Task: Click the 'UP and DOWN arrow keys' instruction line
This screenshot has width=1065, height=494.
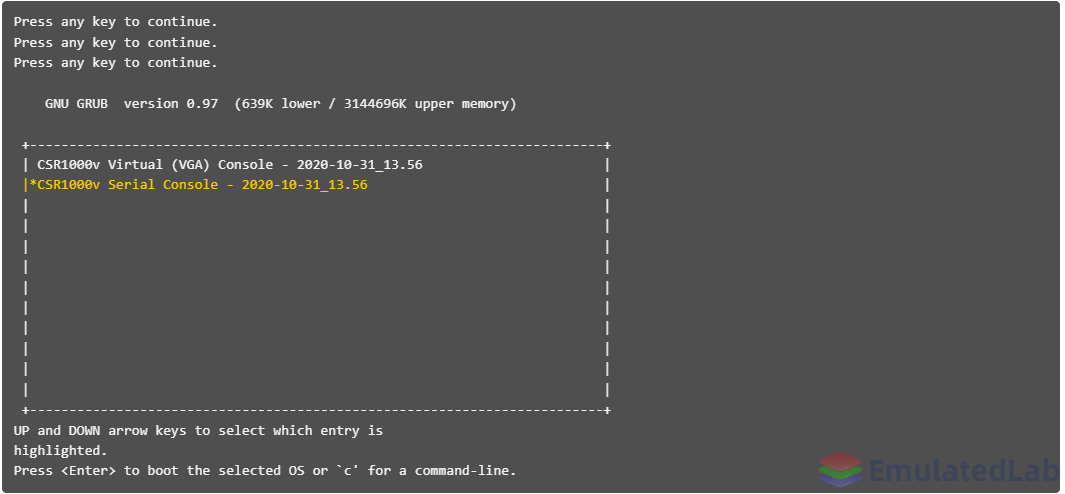Action: click(198, 431)
